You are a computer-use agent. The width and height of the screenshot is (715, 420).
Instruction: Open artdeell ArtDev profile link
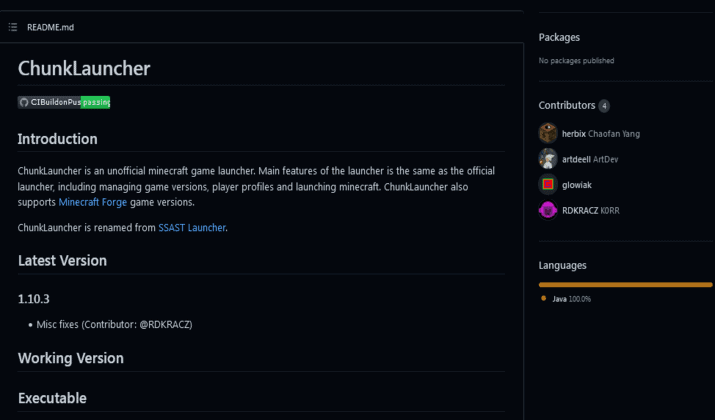(x=590, y=159)
